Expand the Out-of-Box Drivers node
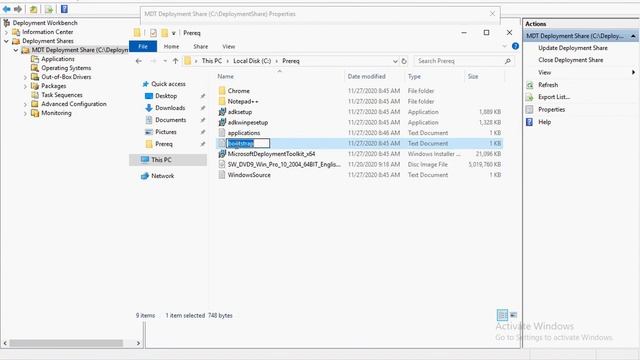This screenshot has width=640, height=360. [25, 77]
